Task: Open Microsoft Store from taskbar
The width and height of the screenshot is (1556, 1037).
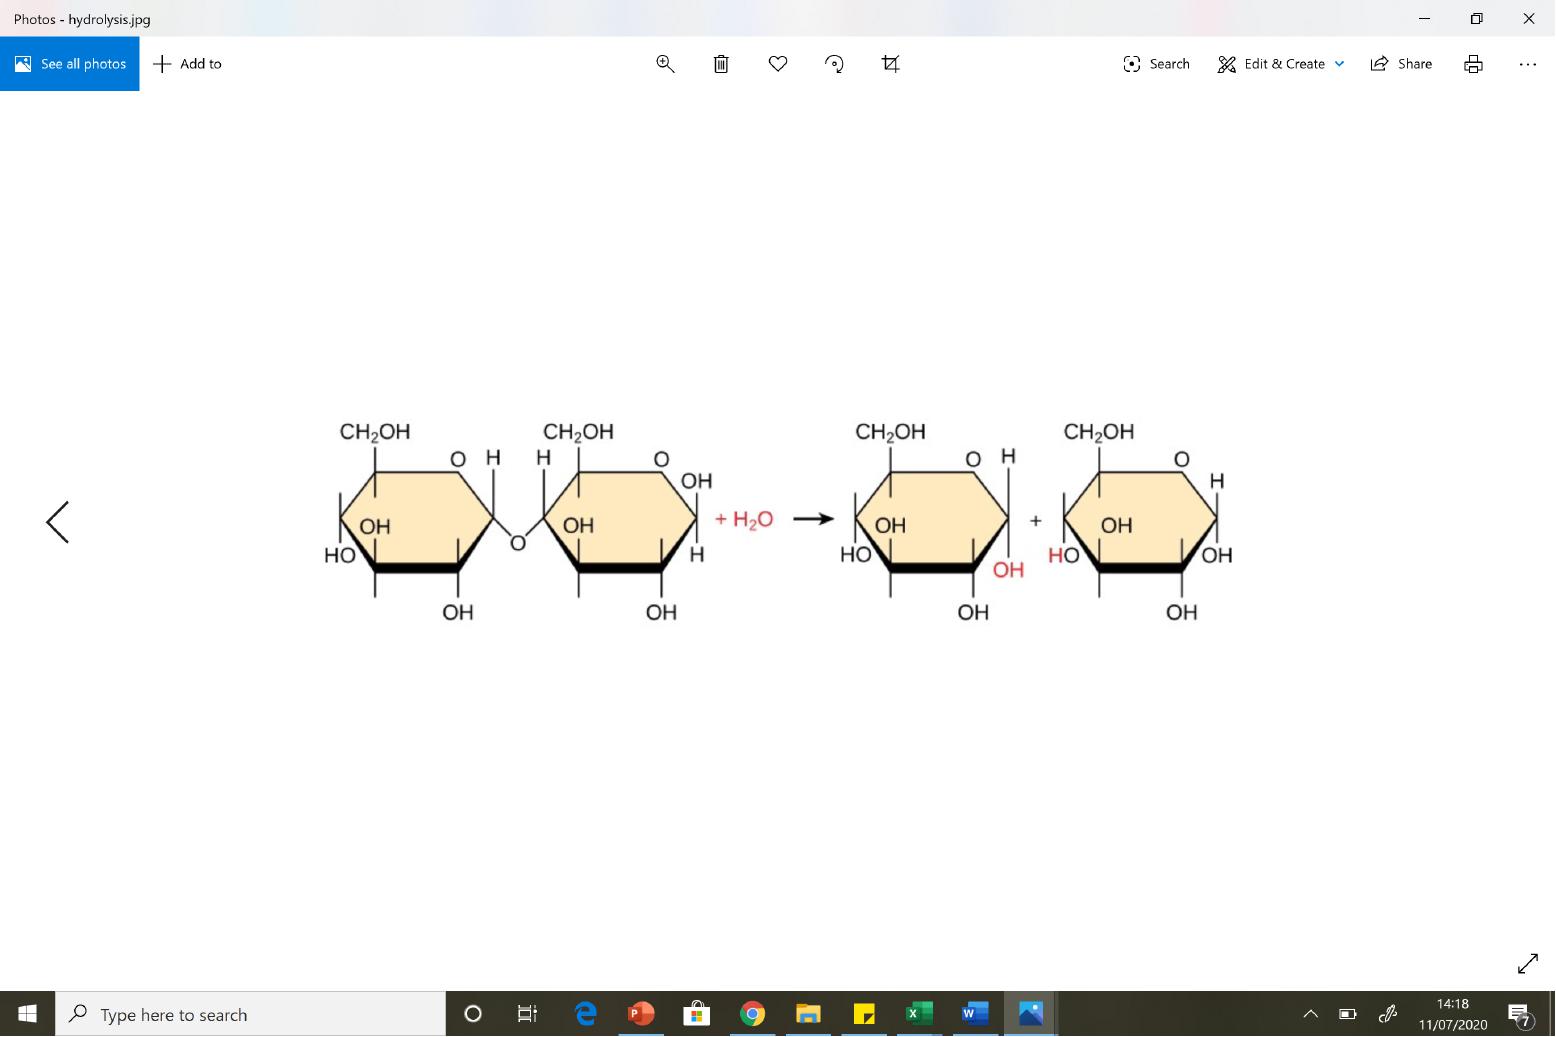Action: pyautogui.click(x=697, y=1014)
